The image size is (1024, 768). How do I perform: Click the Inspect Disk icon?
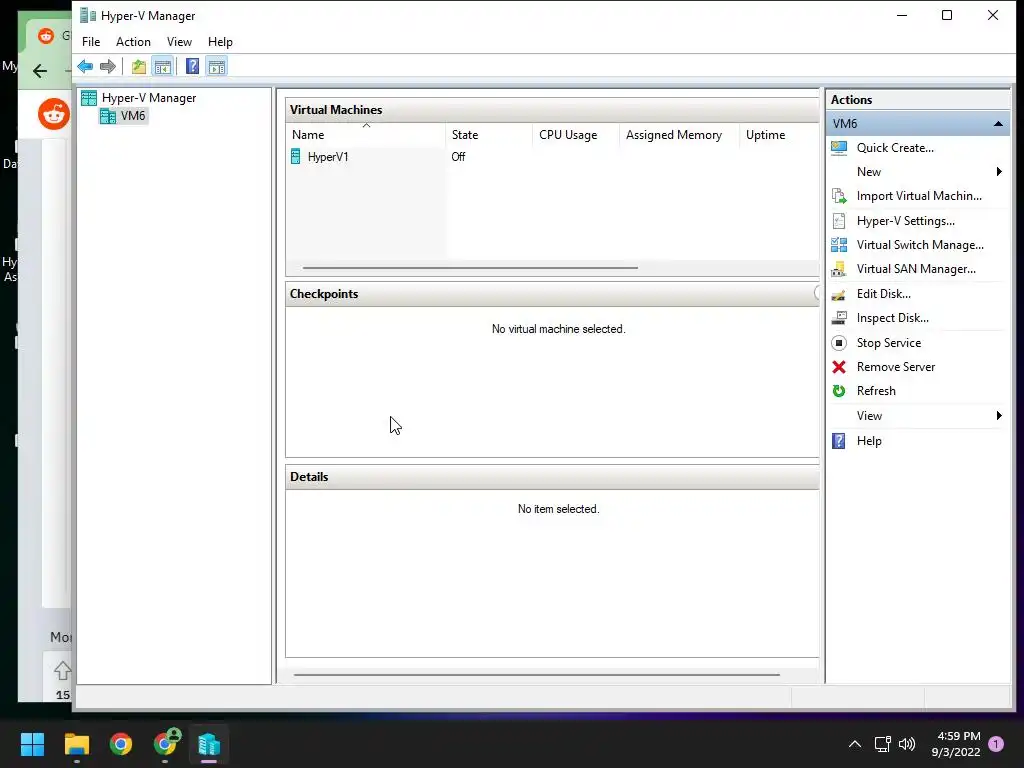click(x=839, y=318)
